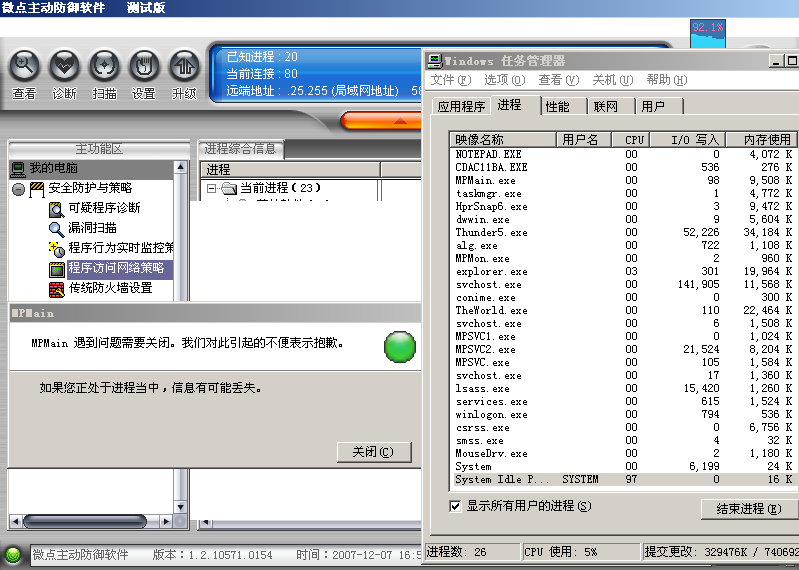This screenshot has height=570, width=799.
Task: Click the Task Manager title bar icon
Action: pos(435,61)
